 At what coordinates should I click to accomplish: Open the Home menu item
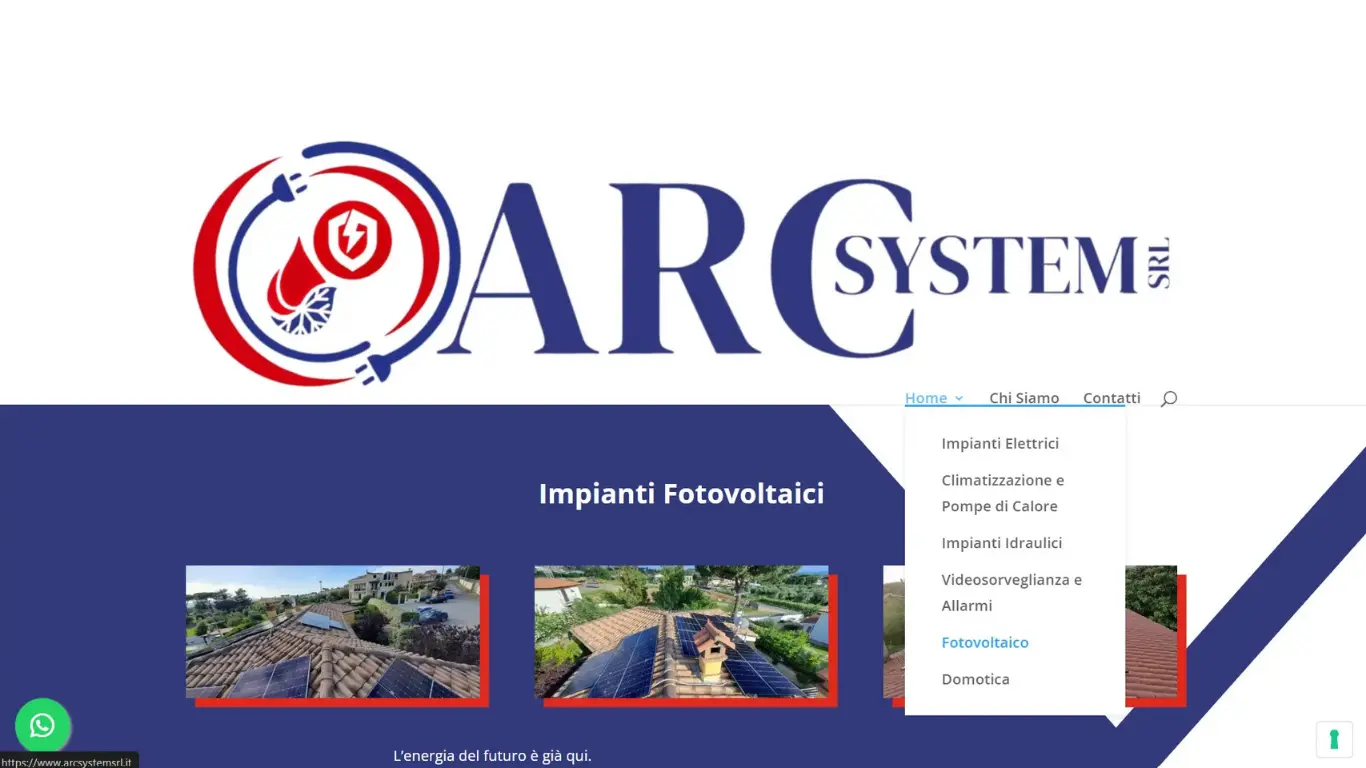click(926, 398)
